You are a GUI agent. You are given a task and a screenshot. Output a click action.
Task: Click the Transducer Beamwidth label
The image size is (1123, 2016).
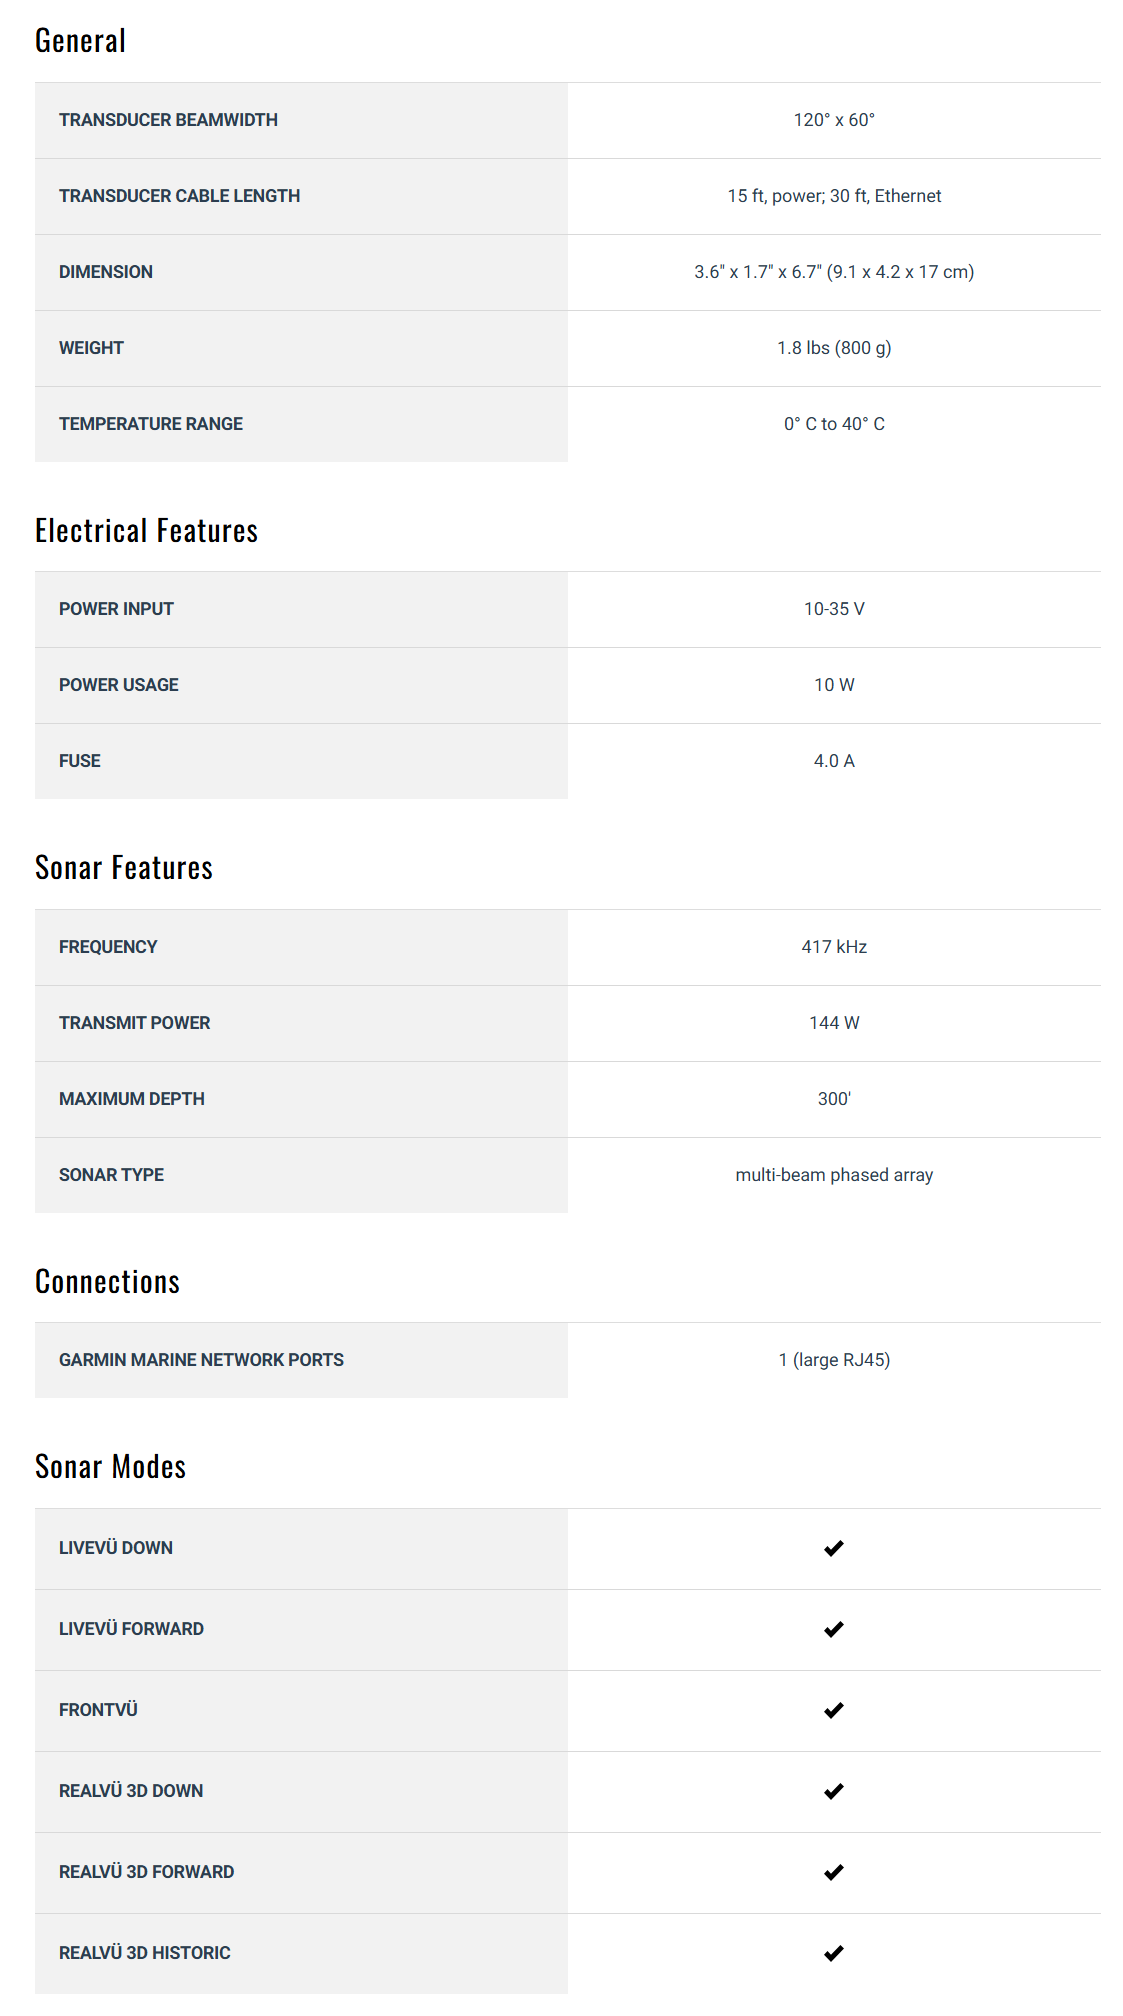pyautogui.click(x=168, y=120)
